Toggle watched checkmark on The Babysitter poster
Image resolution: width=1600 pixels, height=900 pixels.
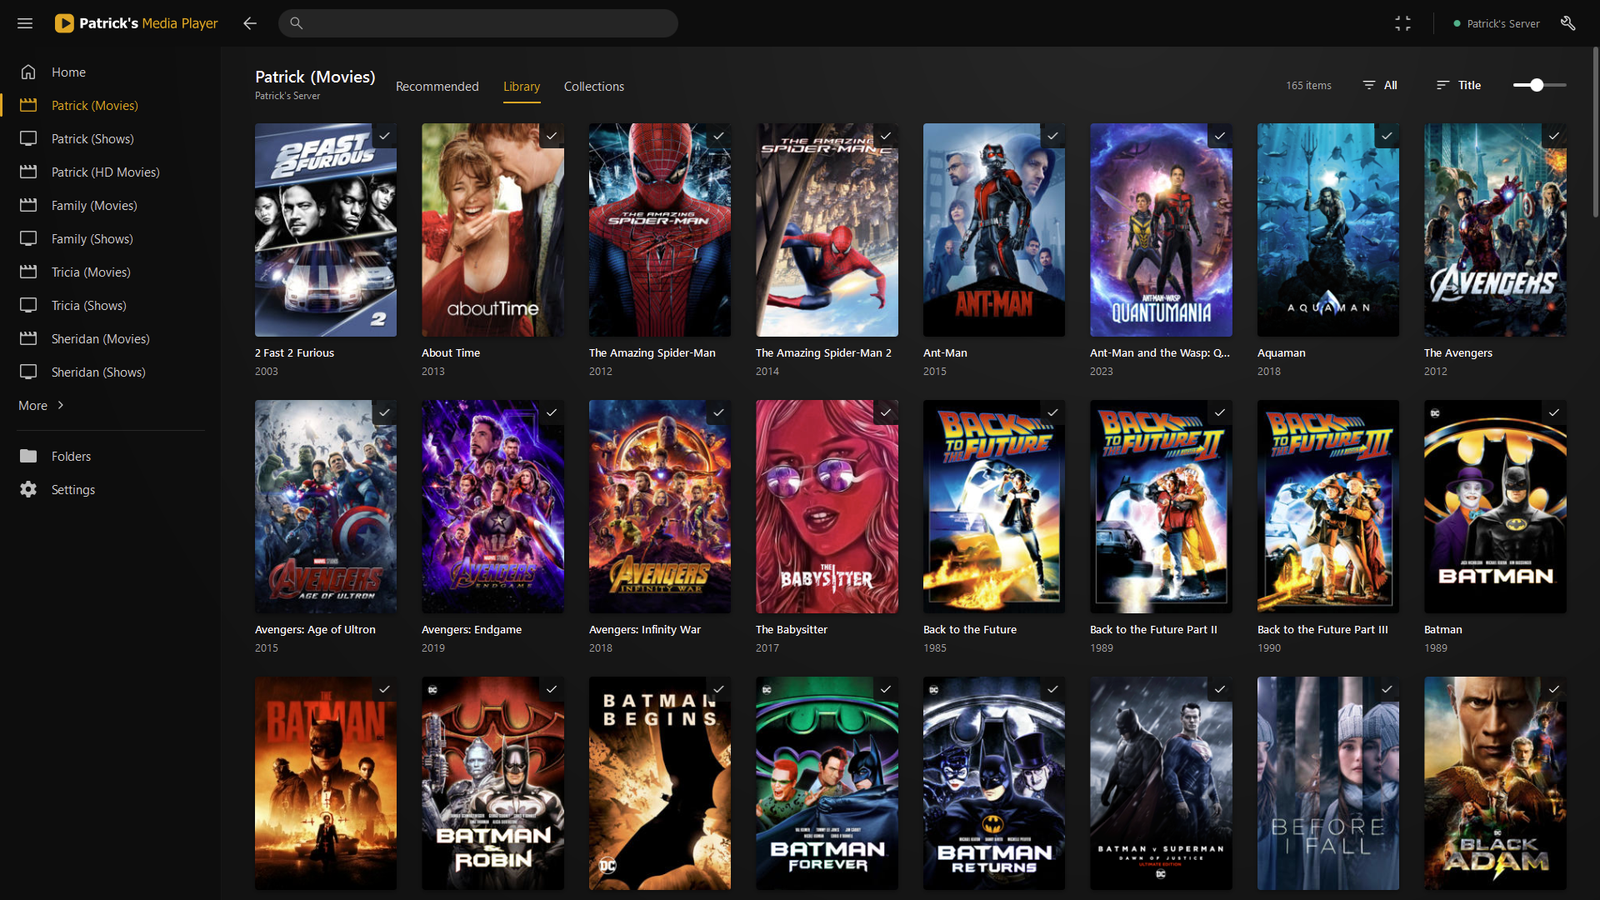[885, 412]
